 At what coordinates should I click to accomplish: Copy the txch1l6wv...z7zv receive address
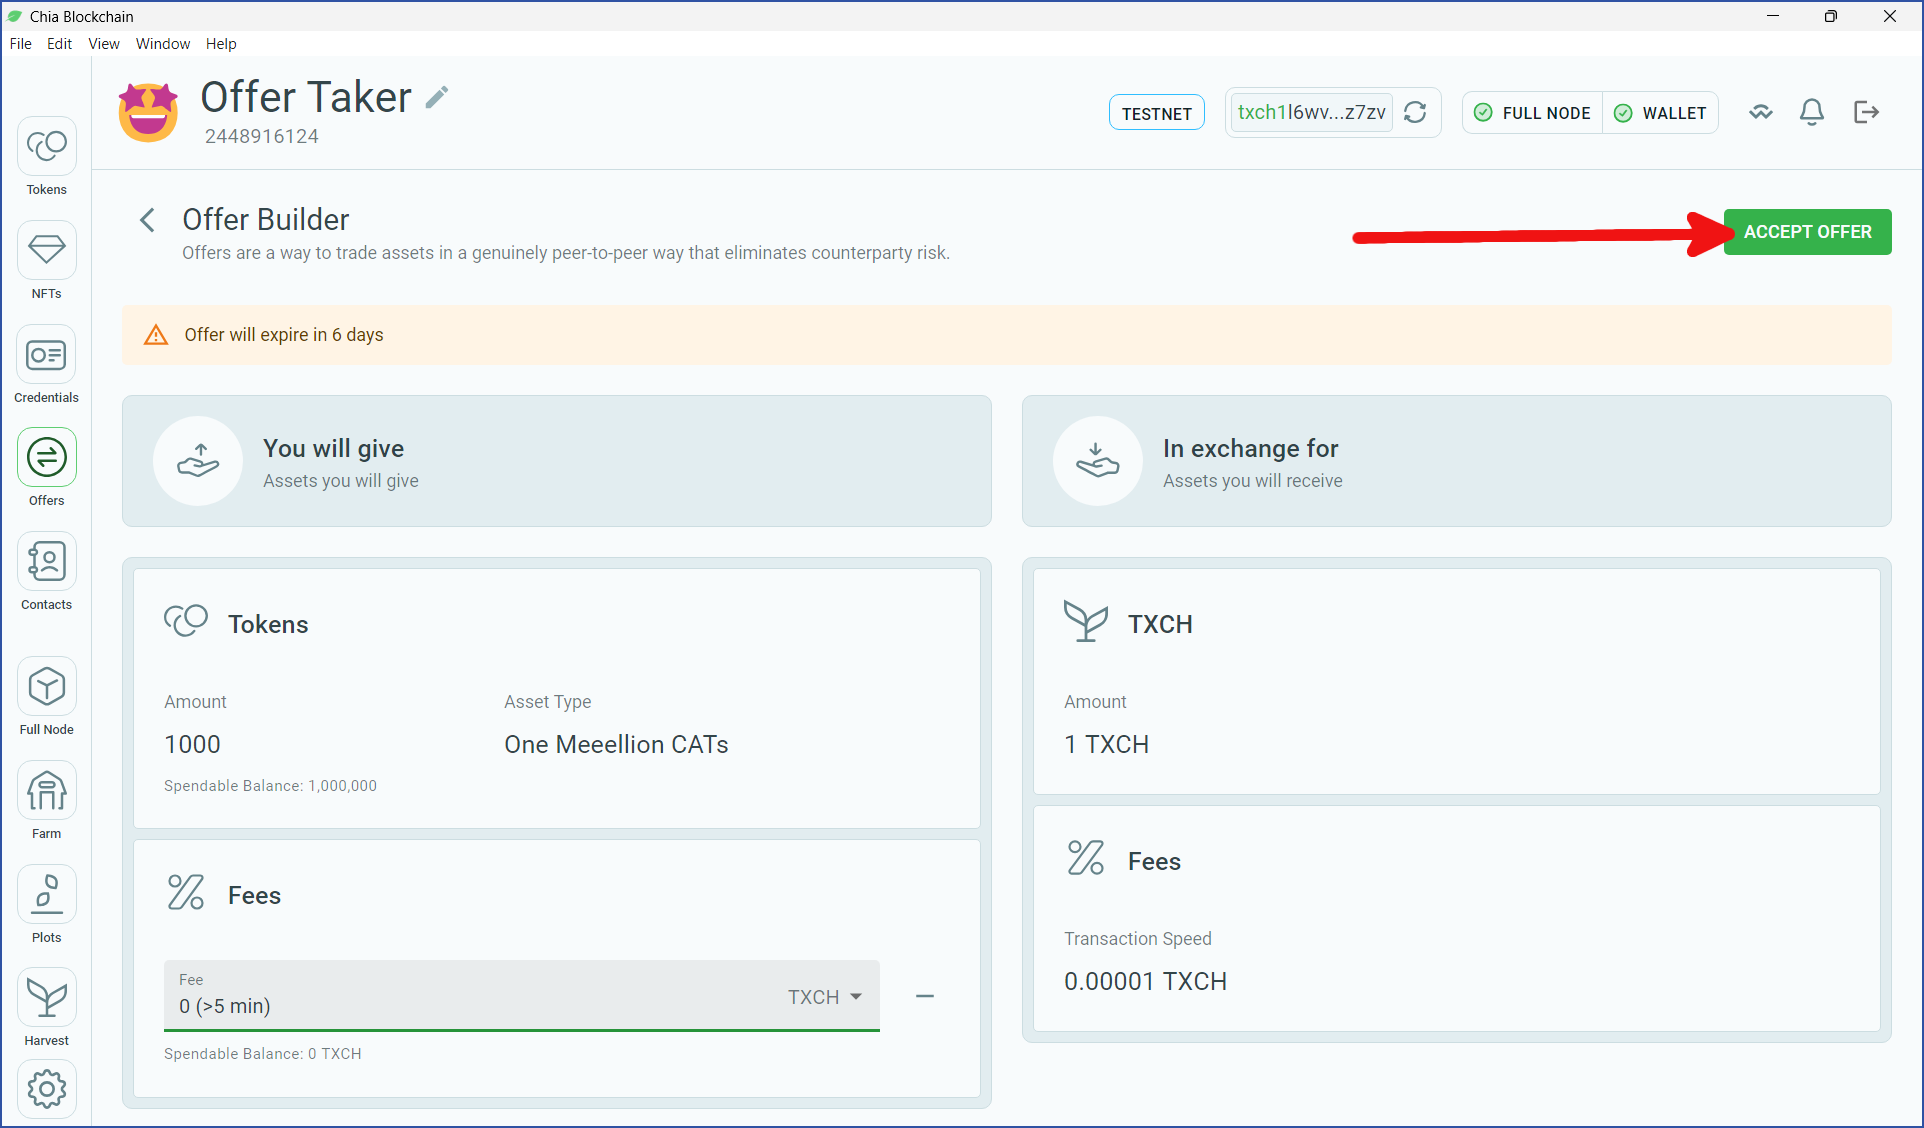[x=1311, y=112]
